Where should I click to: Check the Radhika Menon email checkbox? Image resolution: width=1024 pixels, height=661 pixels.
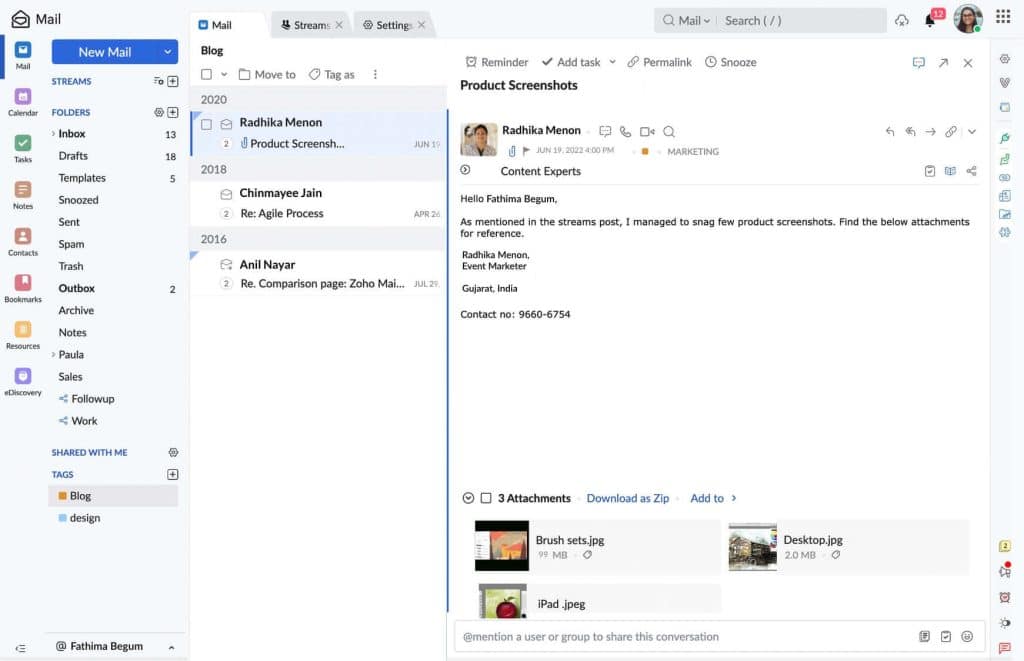click(x=206, y=124)
